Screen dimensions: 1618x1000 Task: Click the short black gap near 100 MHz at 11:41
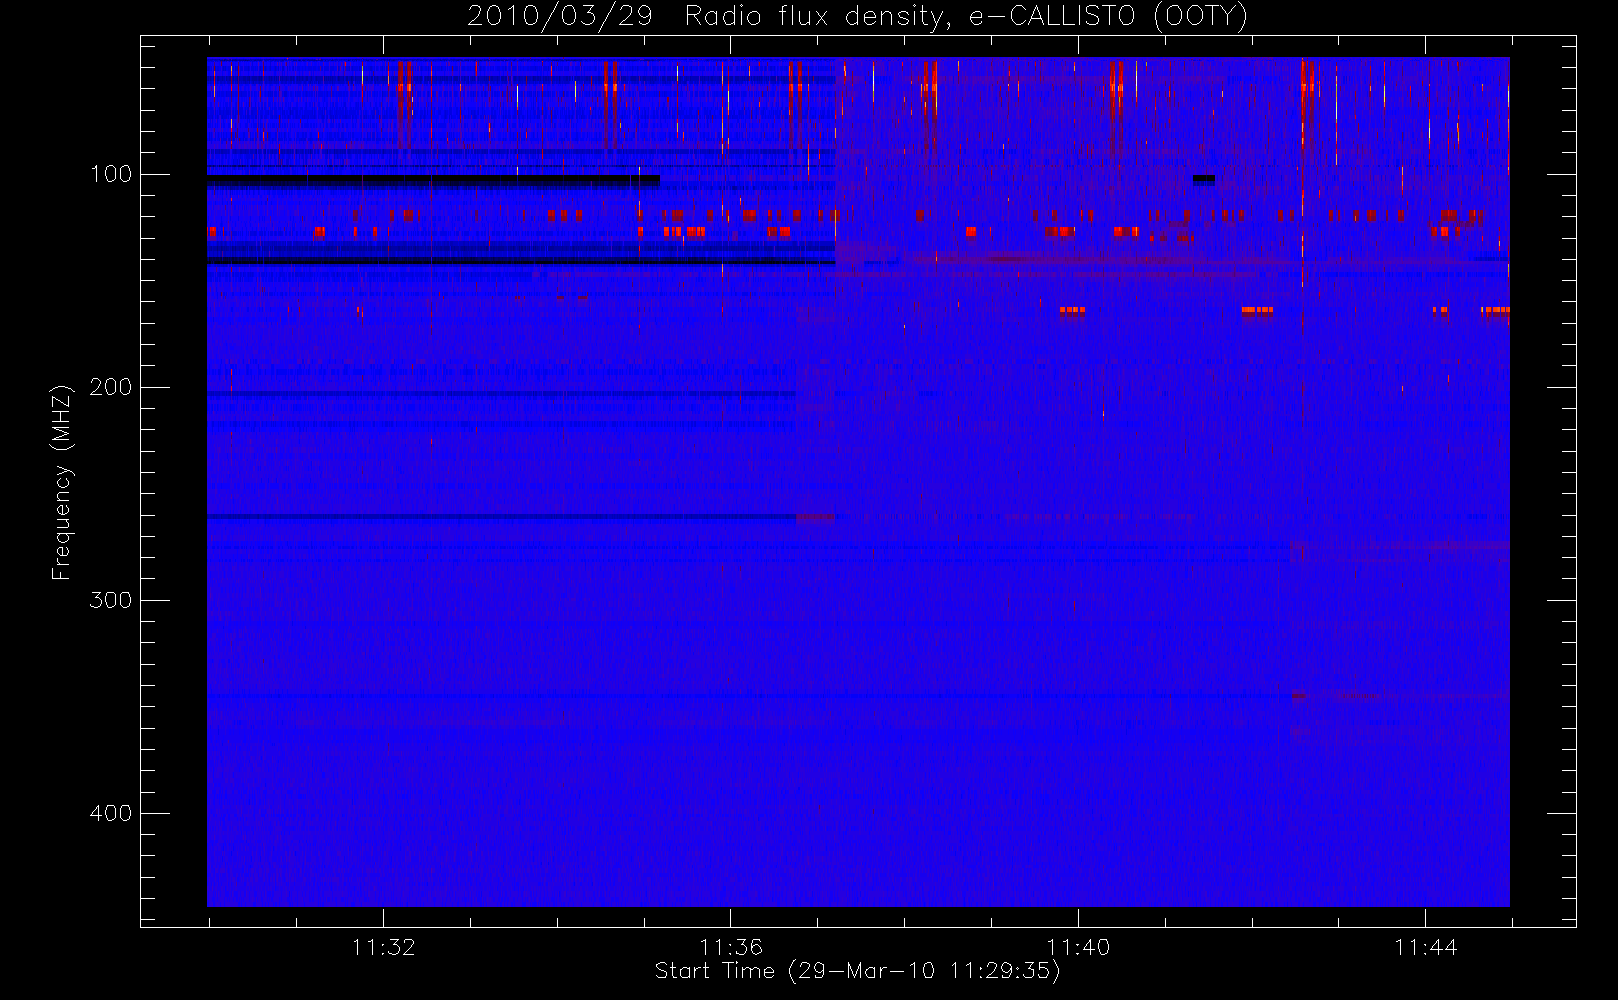(1204, 180)
